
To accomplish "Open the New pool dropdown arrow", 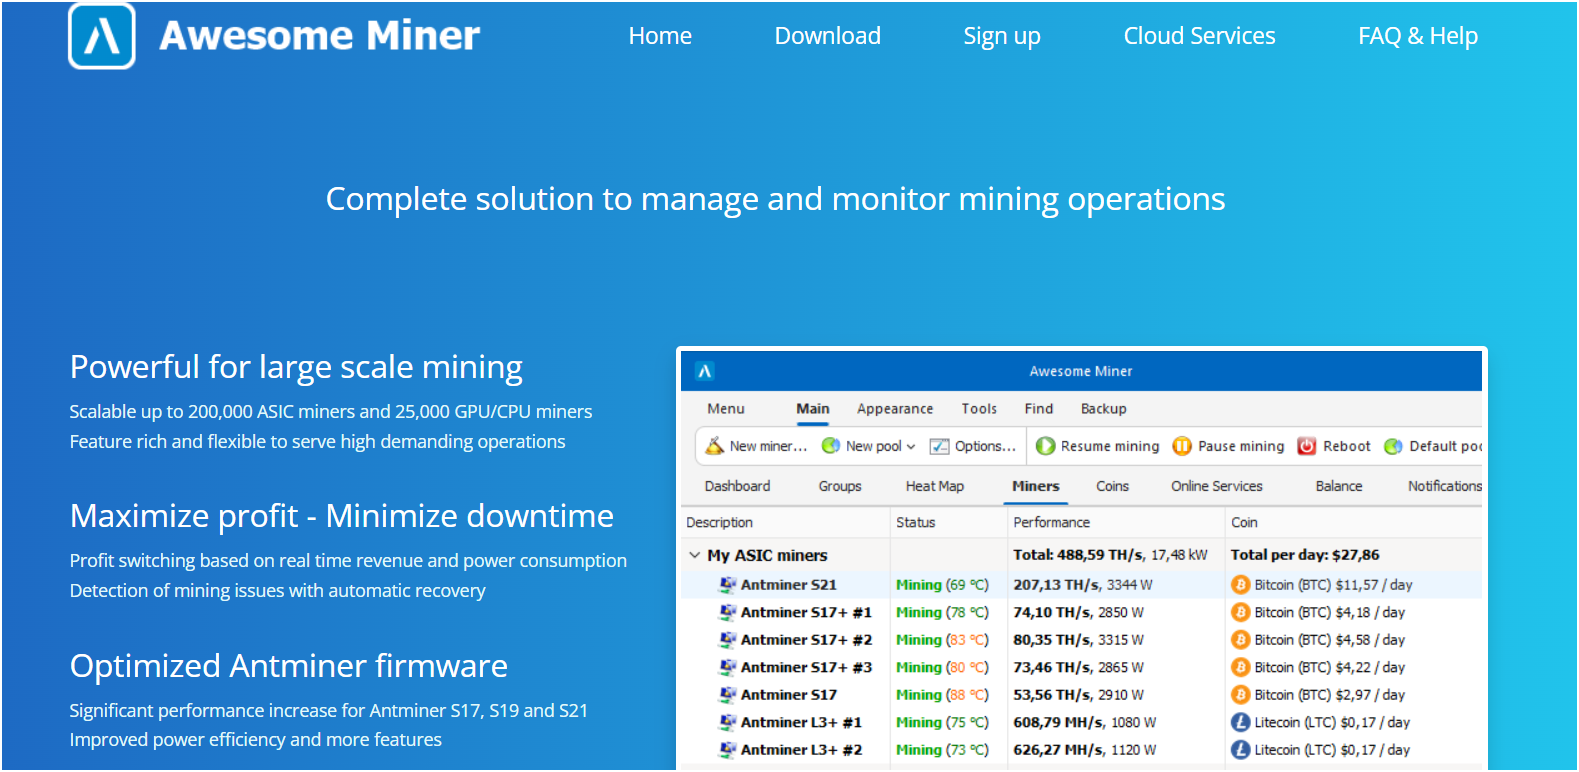I will [x=911, y=447].
